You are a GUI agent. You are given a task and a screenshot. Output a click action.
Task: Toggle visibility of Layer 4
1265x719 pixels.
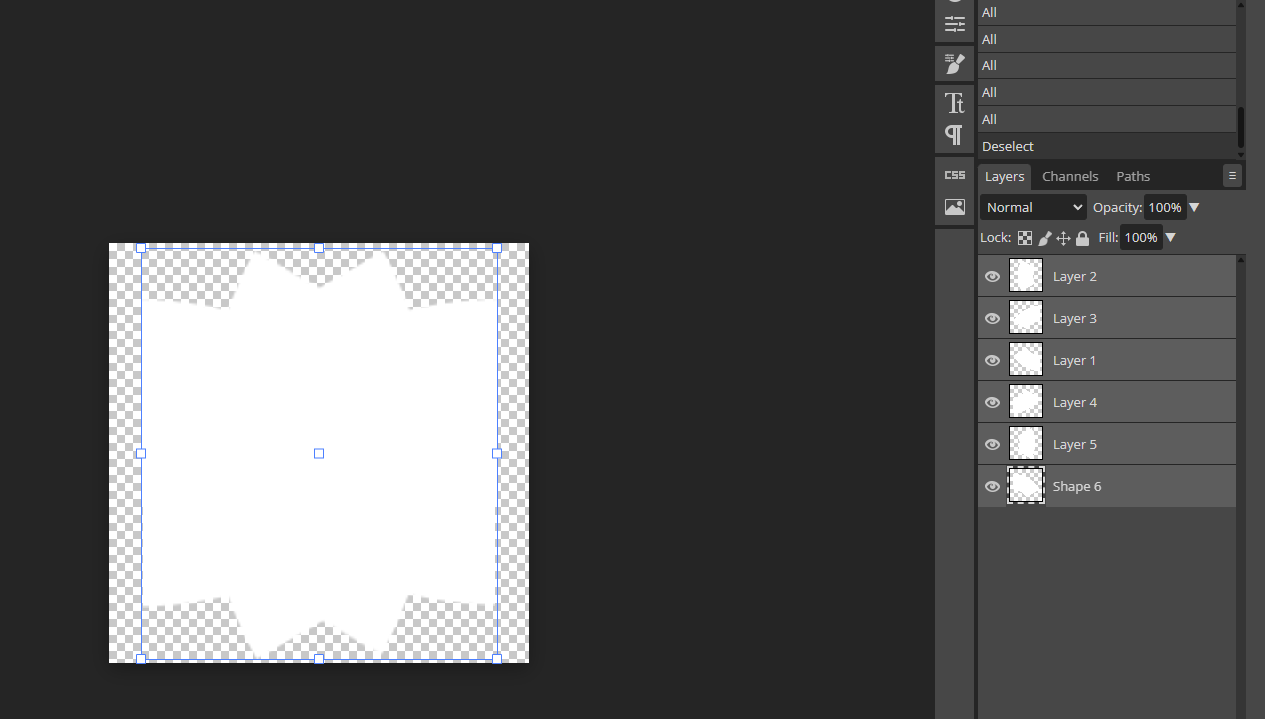pos(992,403)
